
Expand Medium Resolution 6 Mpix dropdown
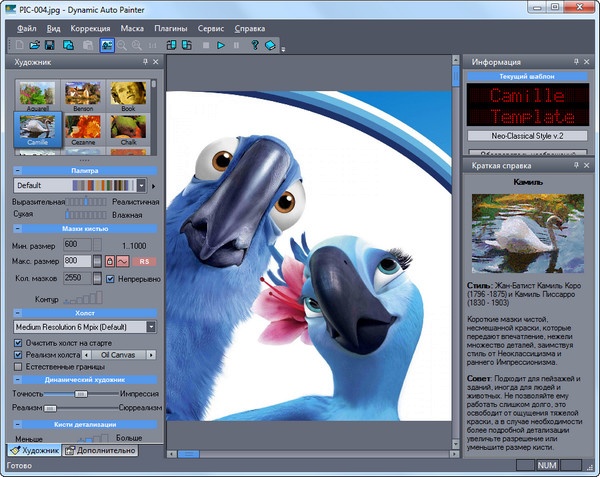pyautogui.click(x=151, y=326)
